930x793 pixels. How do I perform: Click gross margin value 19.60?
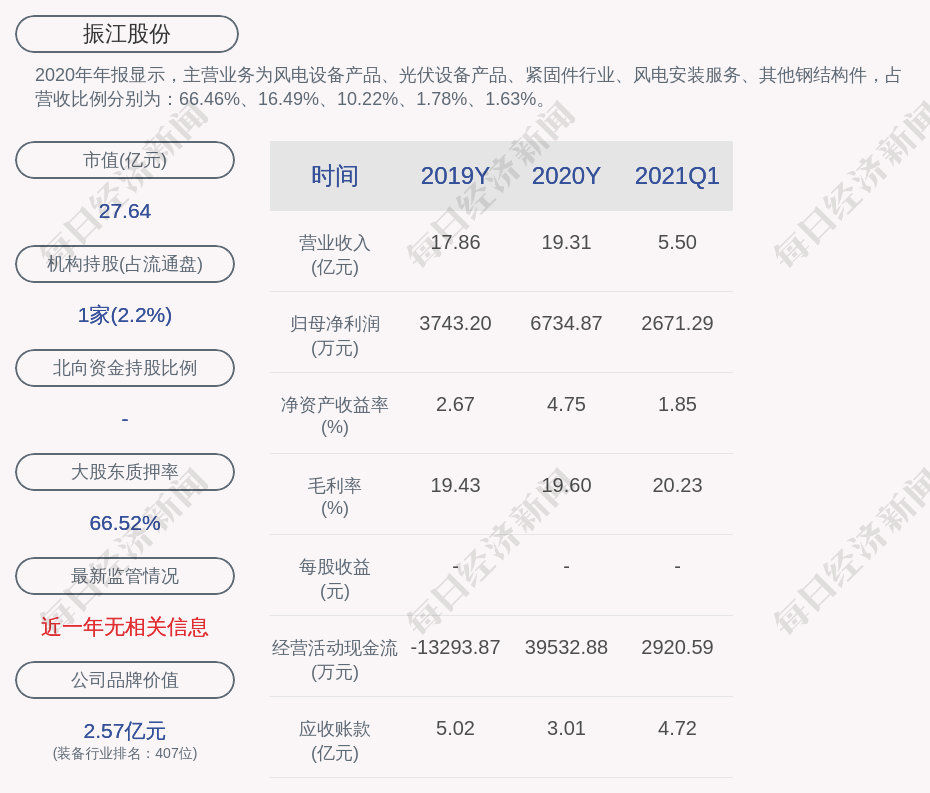point(566,485)
